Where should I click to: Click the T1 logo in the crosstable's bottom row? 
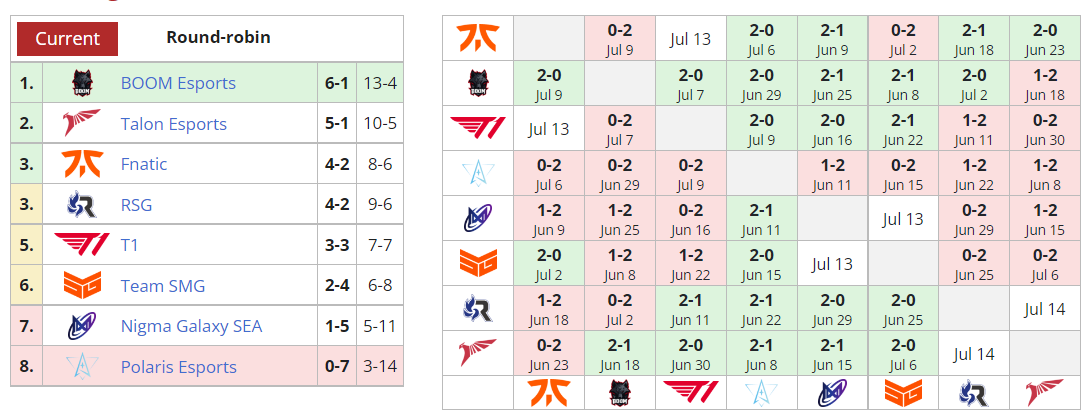coord(690,393)
